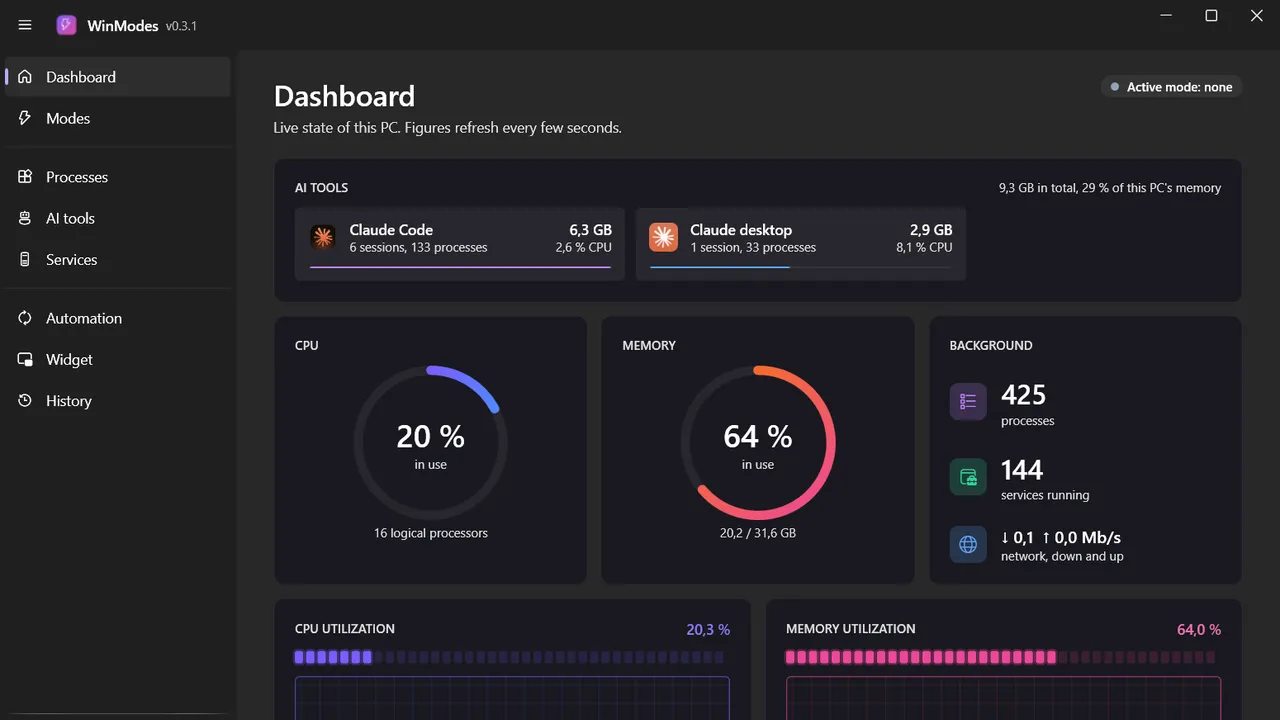Go to the Dashboard page

(118, 77)
